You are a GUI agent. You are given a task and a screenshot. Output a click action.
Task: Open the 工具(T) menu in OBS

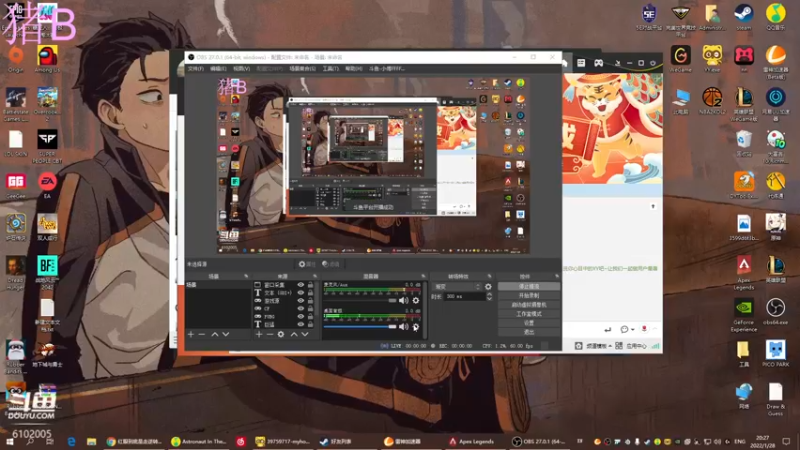point(331,68)
